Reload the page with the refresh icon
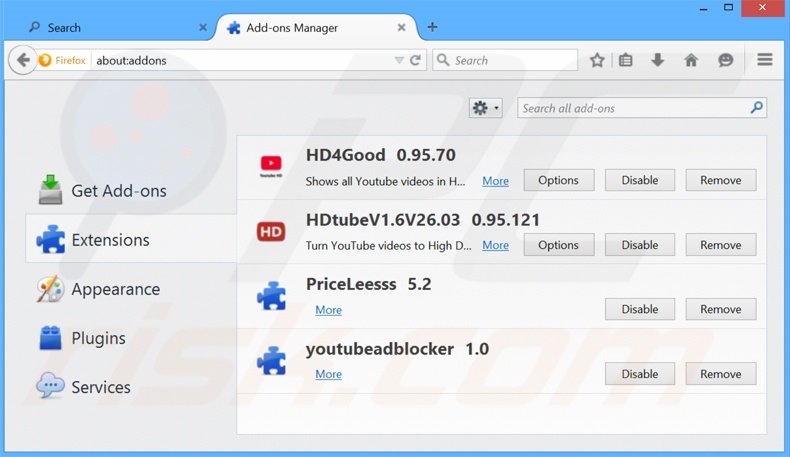Viewport: 790px width, 457px height. coord(415,60)
